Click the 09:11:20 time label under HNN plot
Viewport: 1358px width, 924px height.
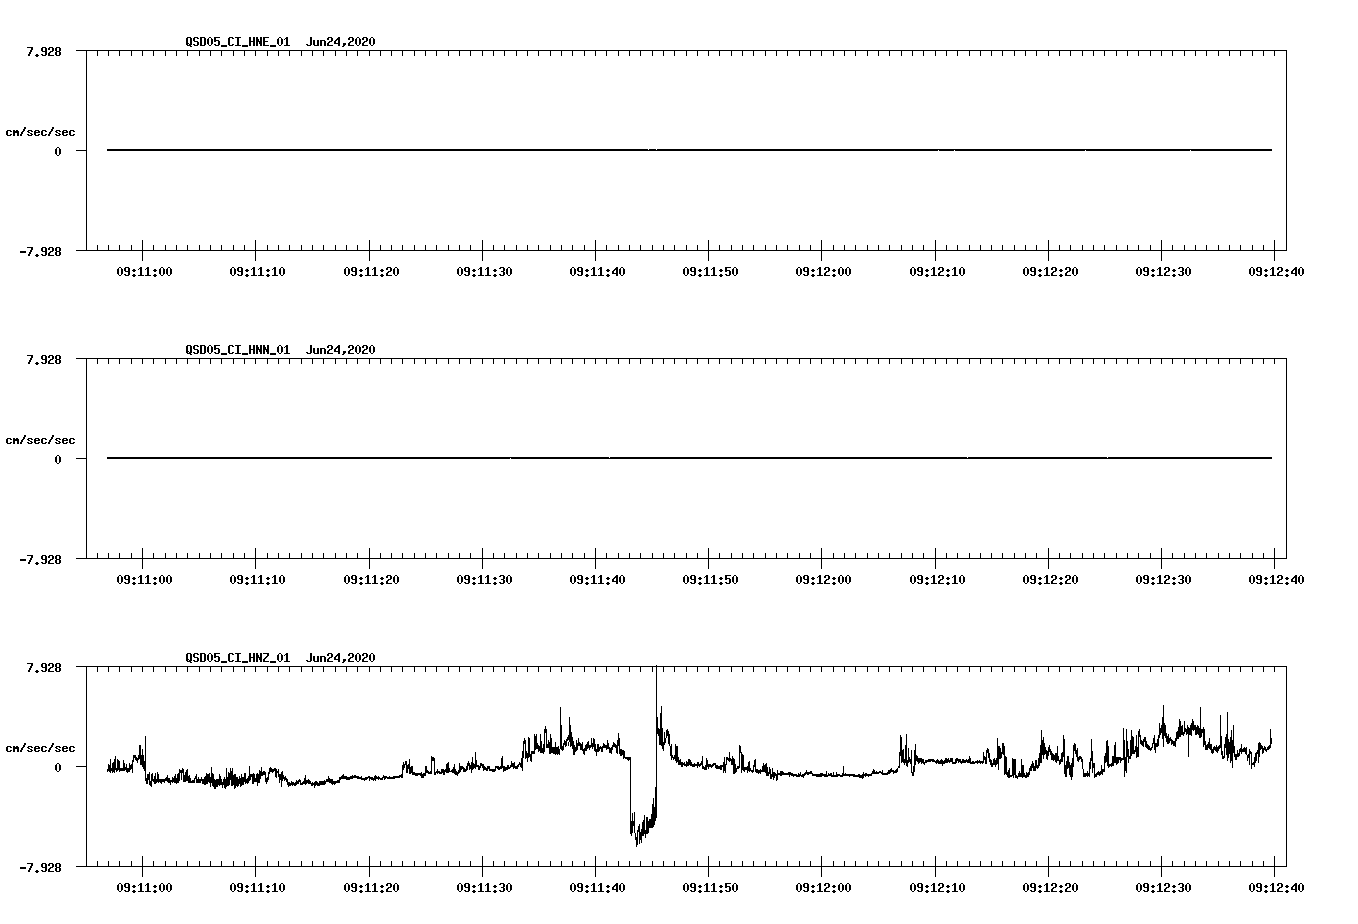click(x=371, y=579)
